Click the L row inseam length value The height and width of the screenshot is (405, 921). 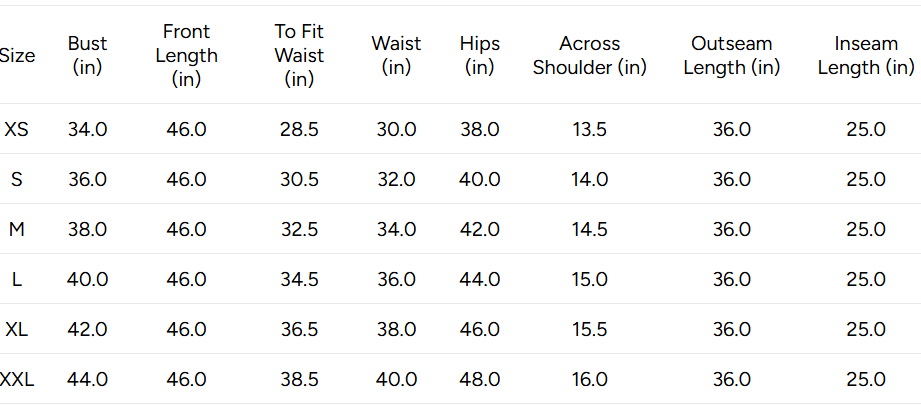[866, 280]
